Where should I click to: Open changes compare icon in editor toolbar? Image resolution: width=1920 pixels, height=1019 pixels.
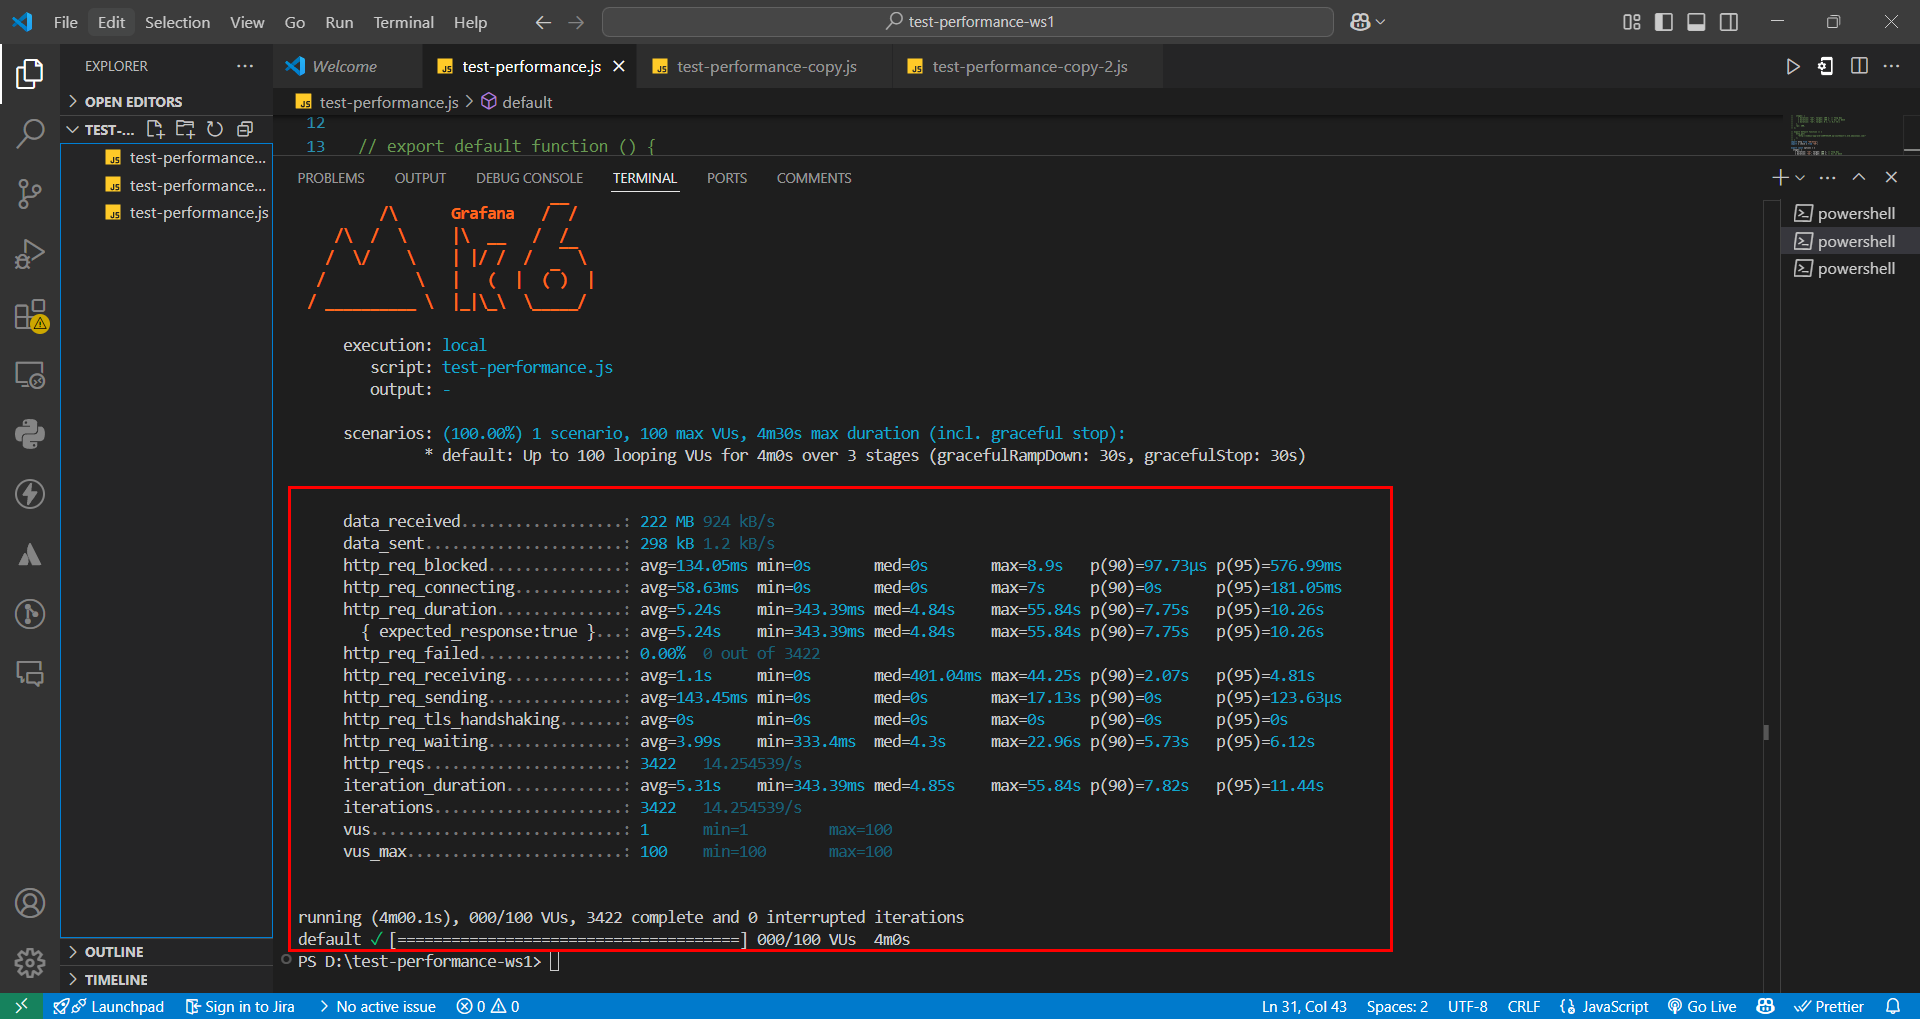pos(1826,66)
